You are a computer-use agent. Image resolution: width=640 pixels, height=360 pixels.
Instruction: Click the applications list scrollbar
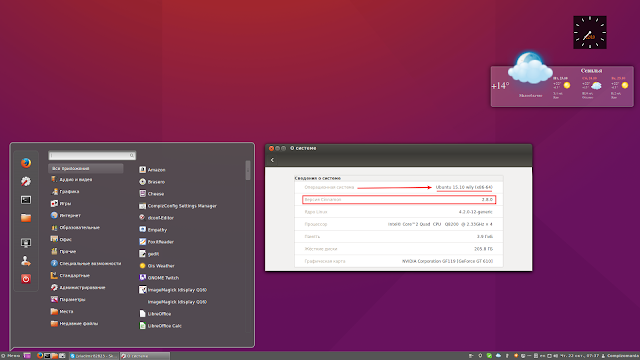click(248, 170)
